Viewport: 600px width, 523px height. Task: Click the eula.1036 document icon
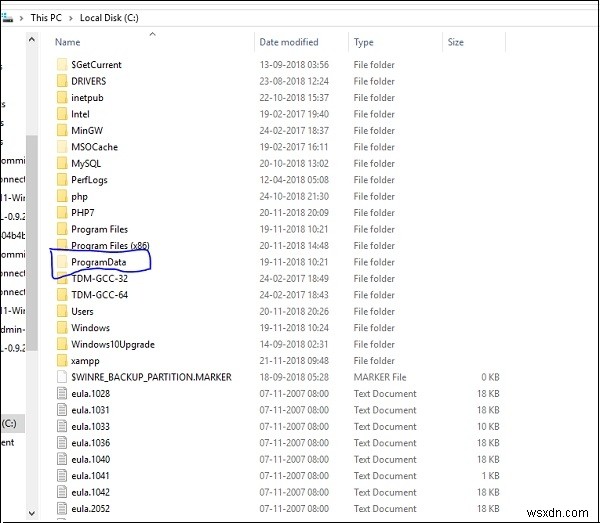[x=62, y=443]
